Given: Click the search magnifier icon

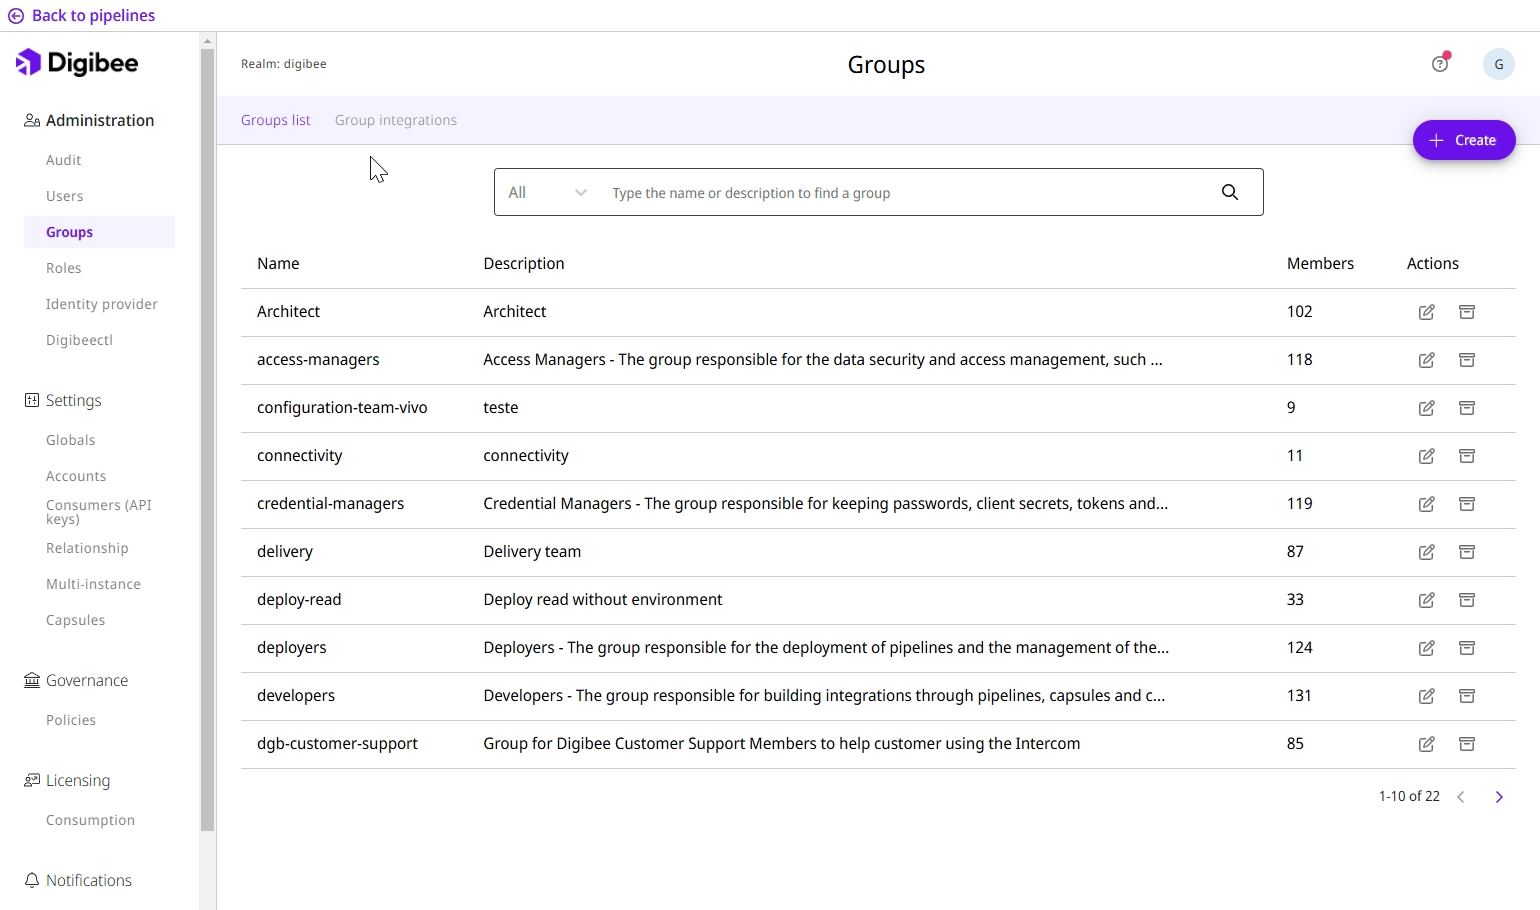Looking at the screenshot, I should pyautogui.click(x=1229, y=193).
